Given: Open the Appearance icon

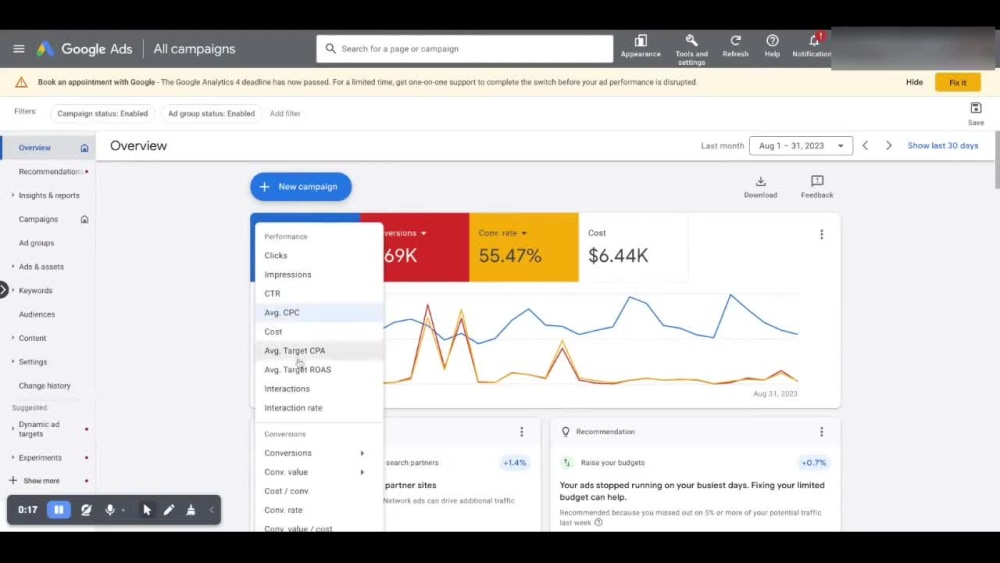Looking at the screenshot, I should (640, 47).
